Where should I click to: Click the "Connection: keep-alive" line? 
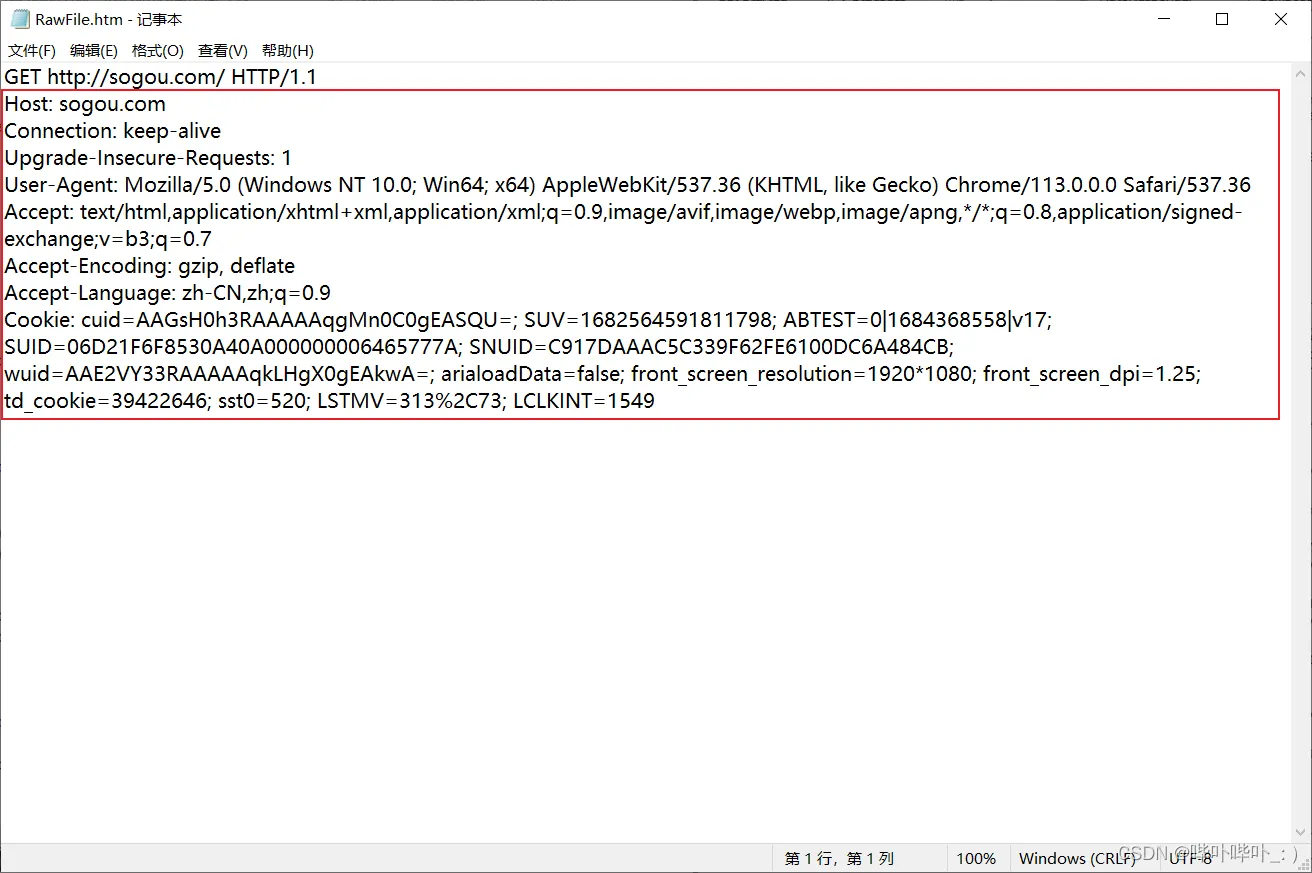click(113, 131)
